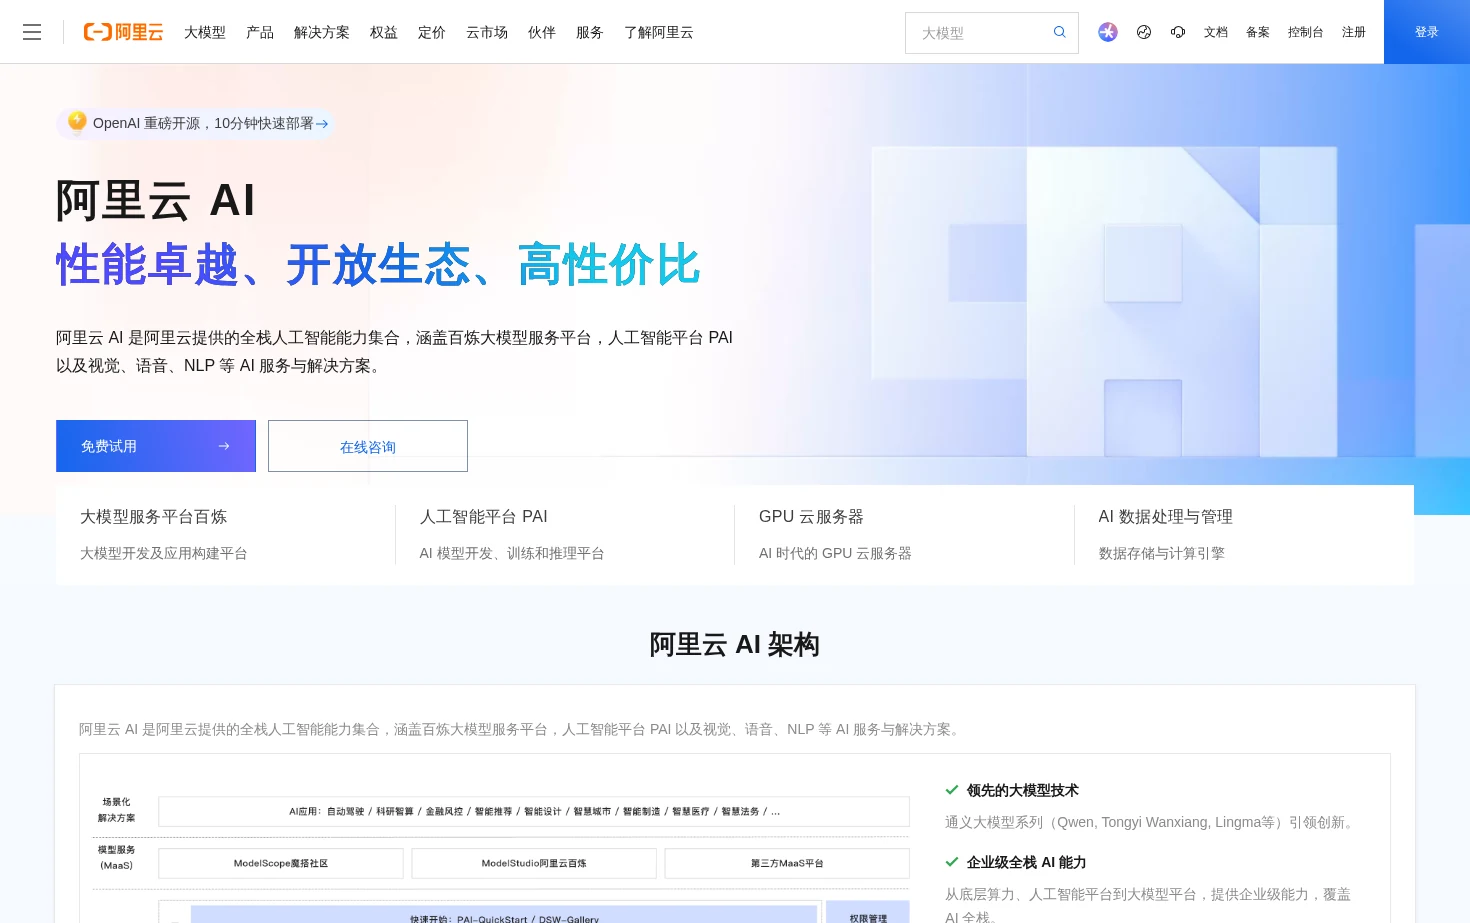Click the 性能卓越、开放生态、高性价比 headline

pyautogui.click(x=378, y=265)
